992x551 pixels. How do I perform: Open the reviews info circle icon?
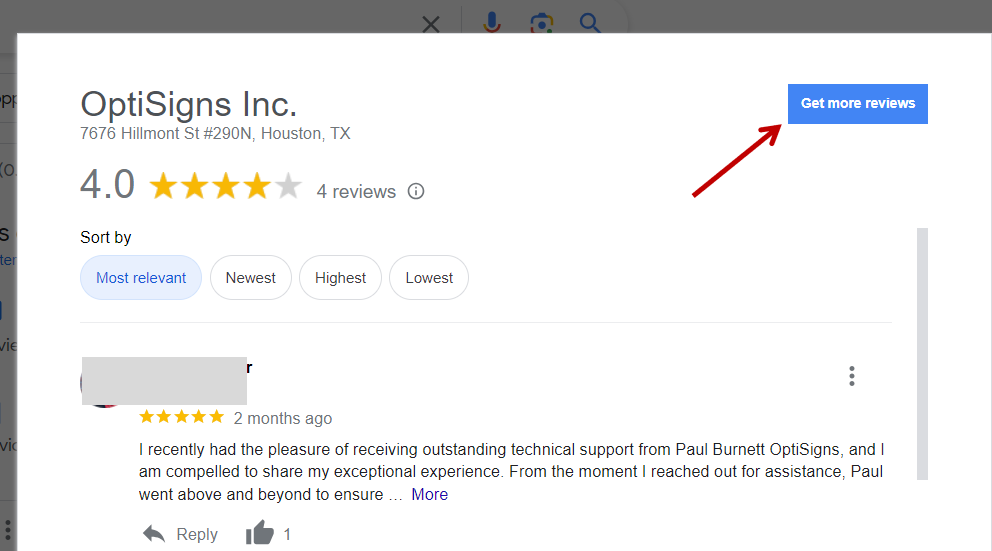point(416,191)
